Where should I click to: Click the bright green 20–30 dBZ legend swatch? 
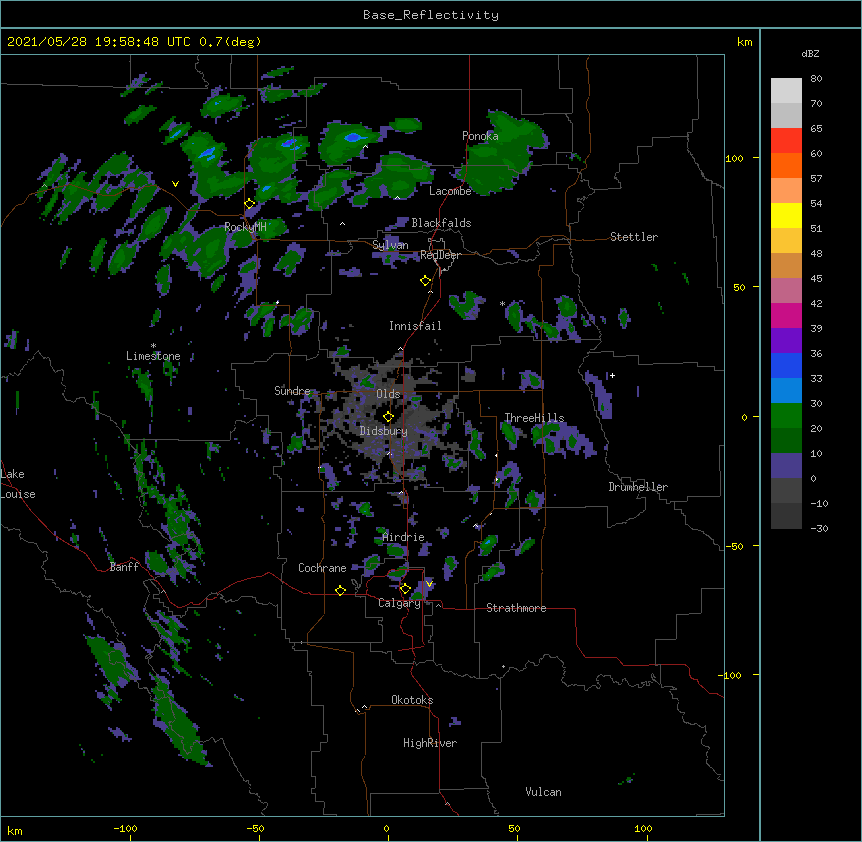(x=786, y=416)
